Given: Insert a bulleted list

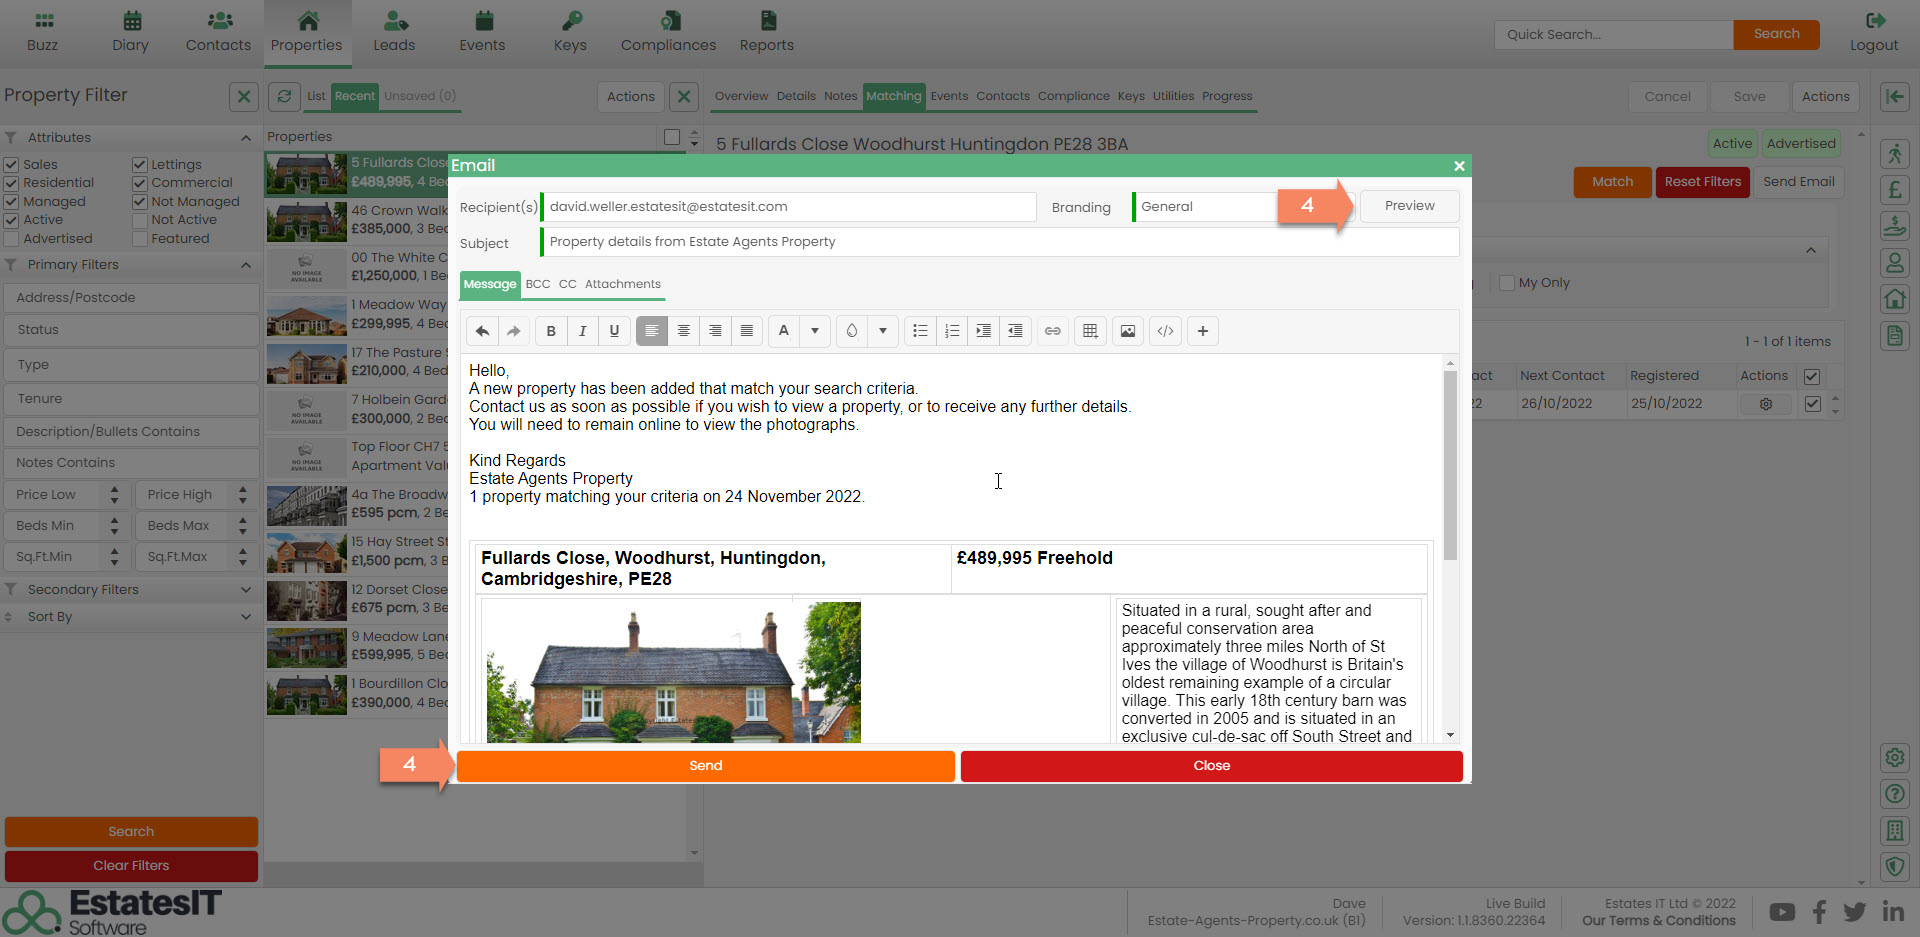Looking at the screenshot, I should [920, 331].
